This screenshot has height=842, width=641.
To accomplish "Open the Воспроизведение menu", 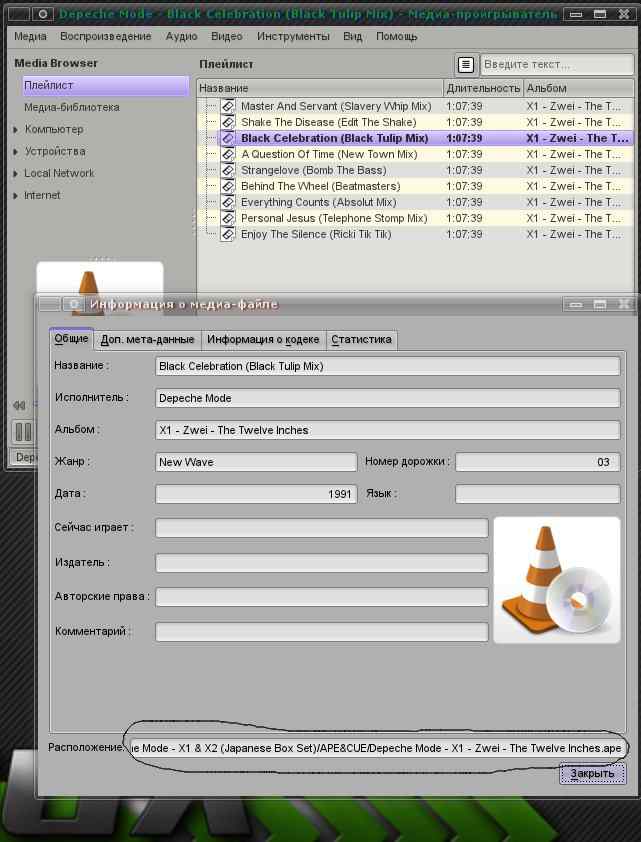I will pyautogui.click(x=106, y=37).
